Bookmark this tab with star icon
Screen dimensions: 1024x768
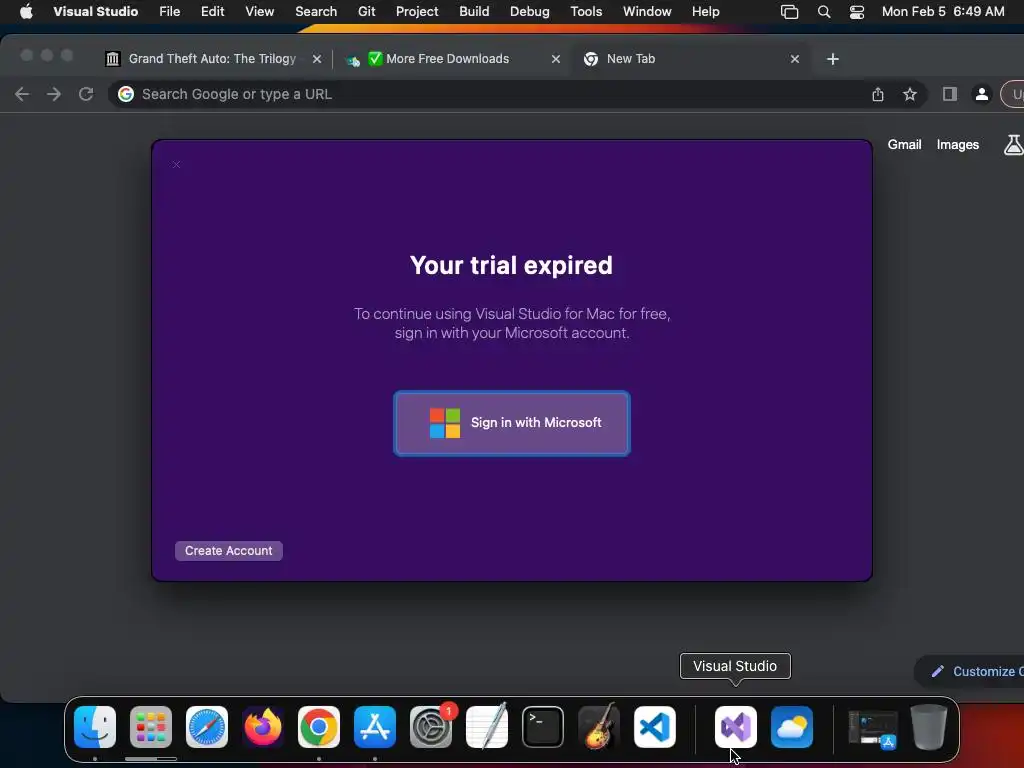pos(910,95)
